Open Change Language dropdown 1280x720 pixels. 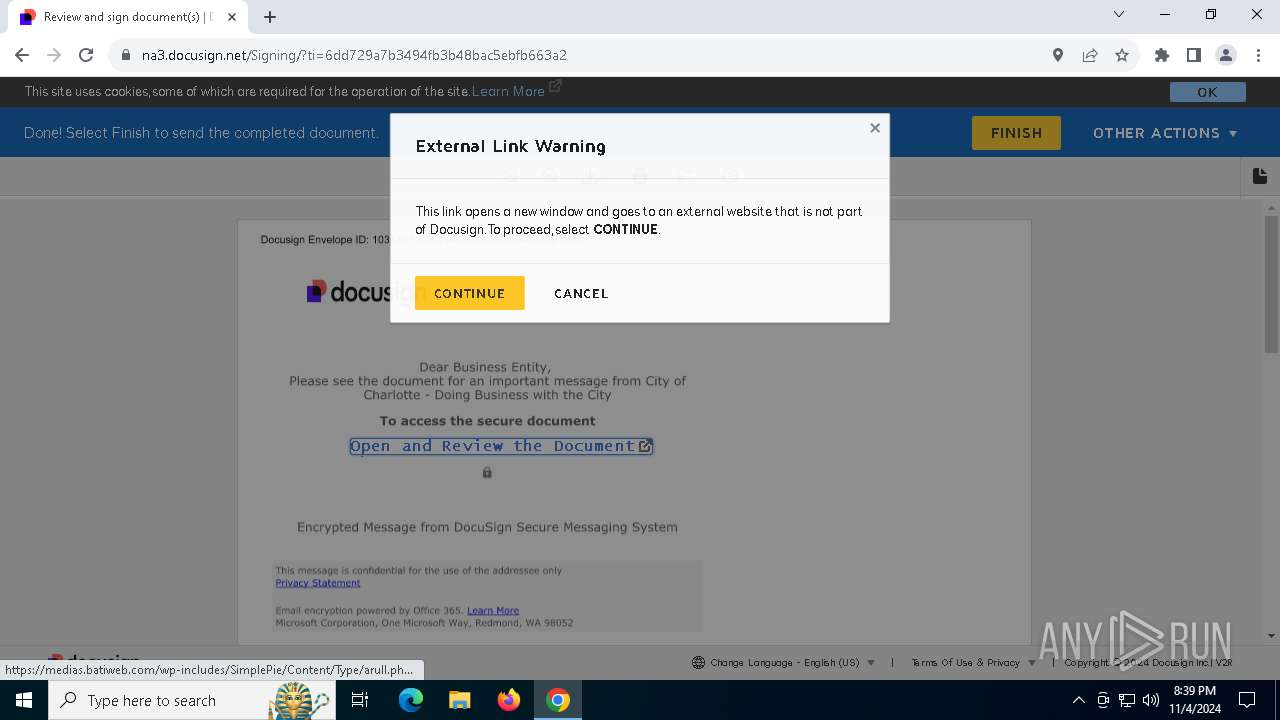pyautogui.click(x=783, y=662)
